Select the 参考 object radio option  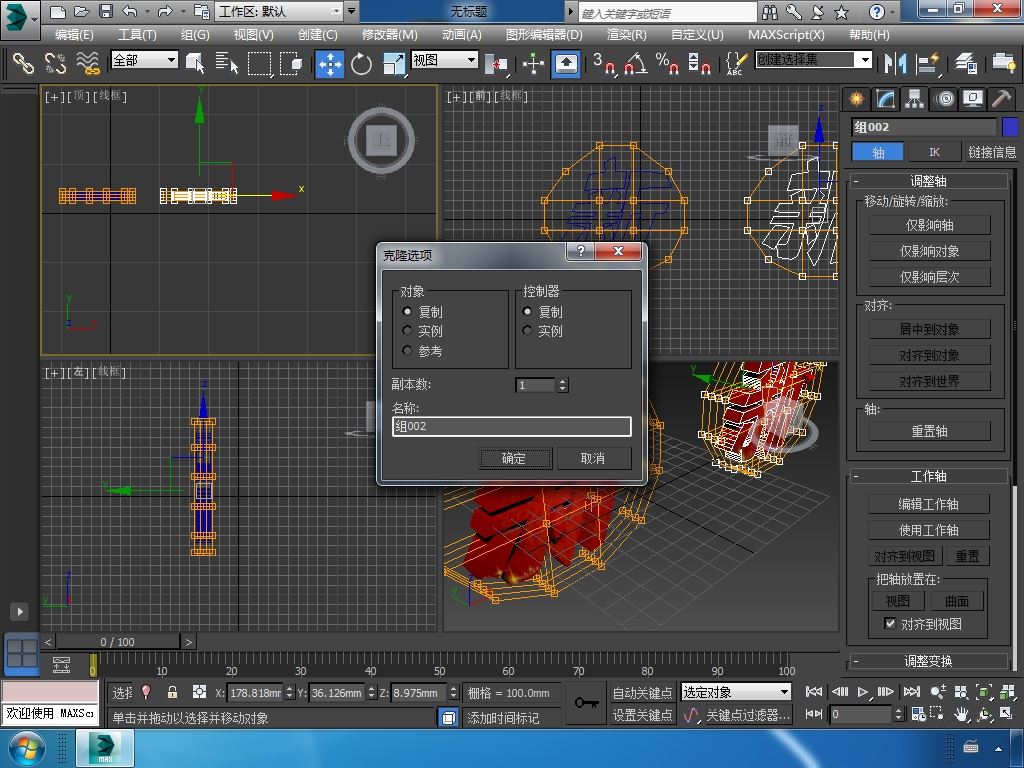408,351
